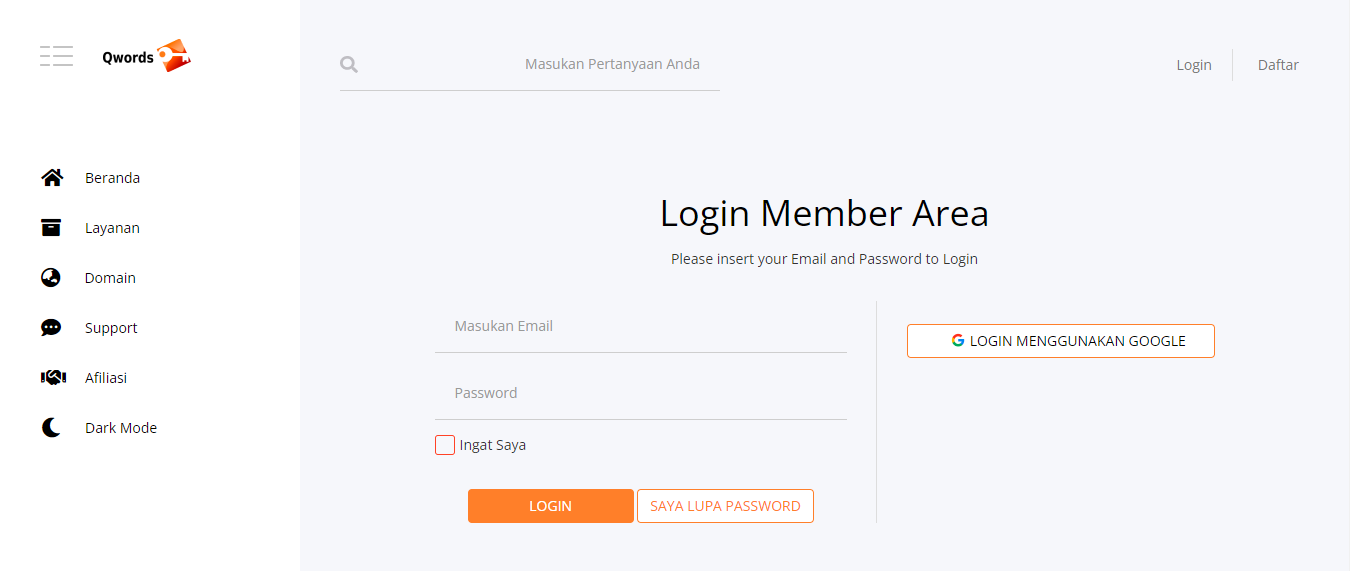Click the Domain globe icon

point(51,278)
